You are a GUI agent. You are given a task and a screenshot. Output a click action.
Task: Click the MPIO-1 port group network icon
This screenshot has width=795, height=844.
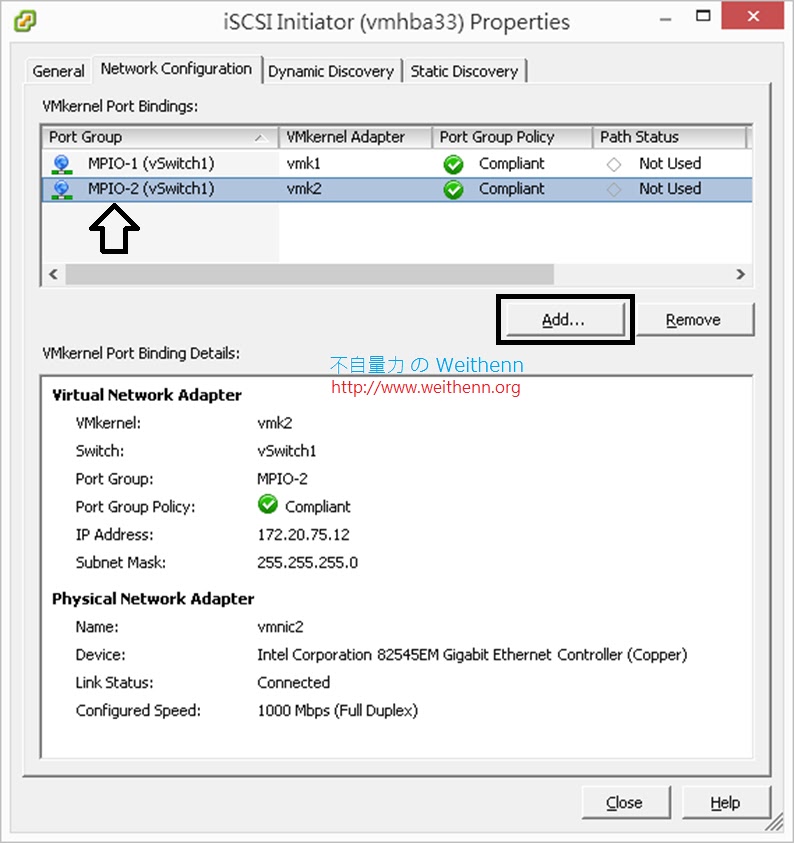tap(62, 164)
